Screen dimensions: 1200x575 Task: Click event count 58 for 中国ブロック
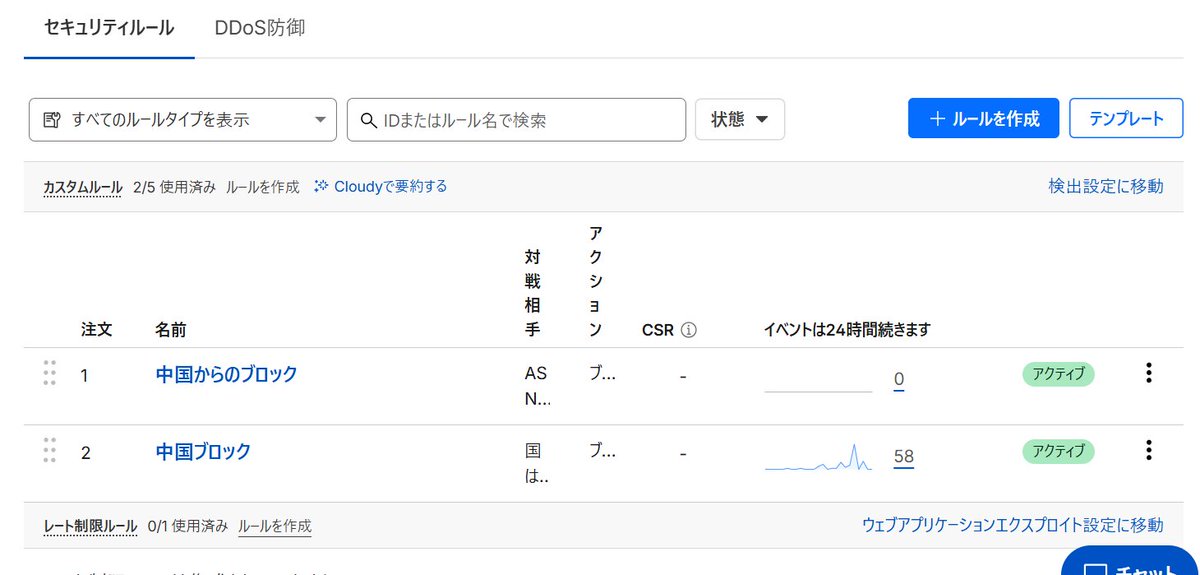tap(904, 457)
